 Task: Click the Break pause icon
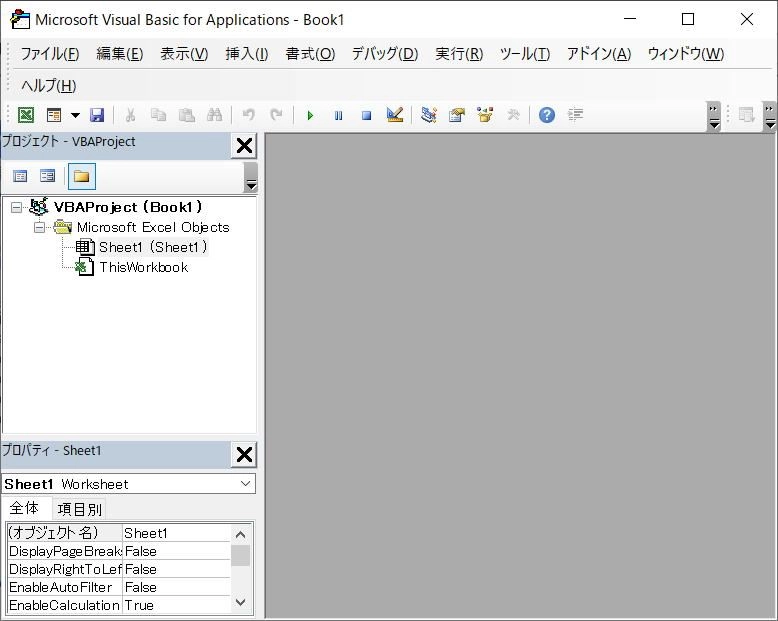click(x=338, y=116)
